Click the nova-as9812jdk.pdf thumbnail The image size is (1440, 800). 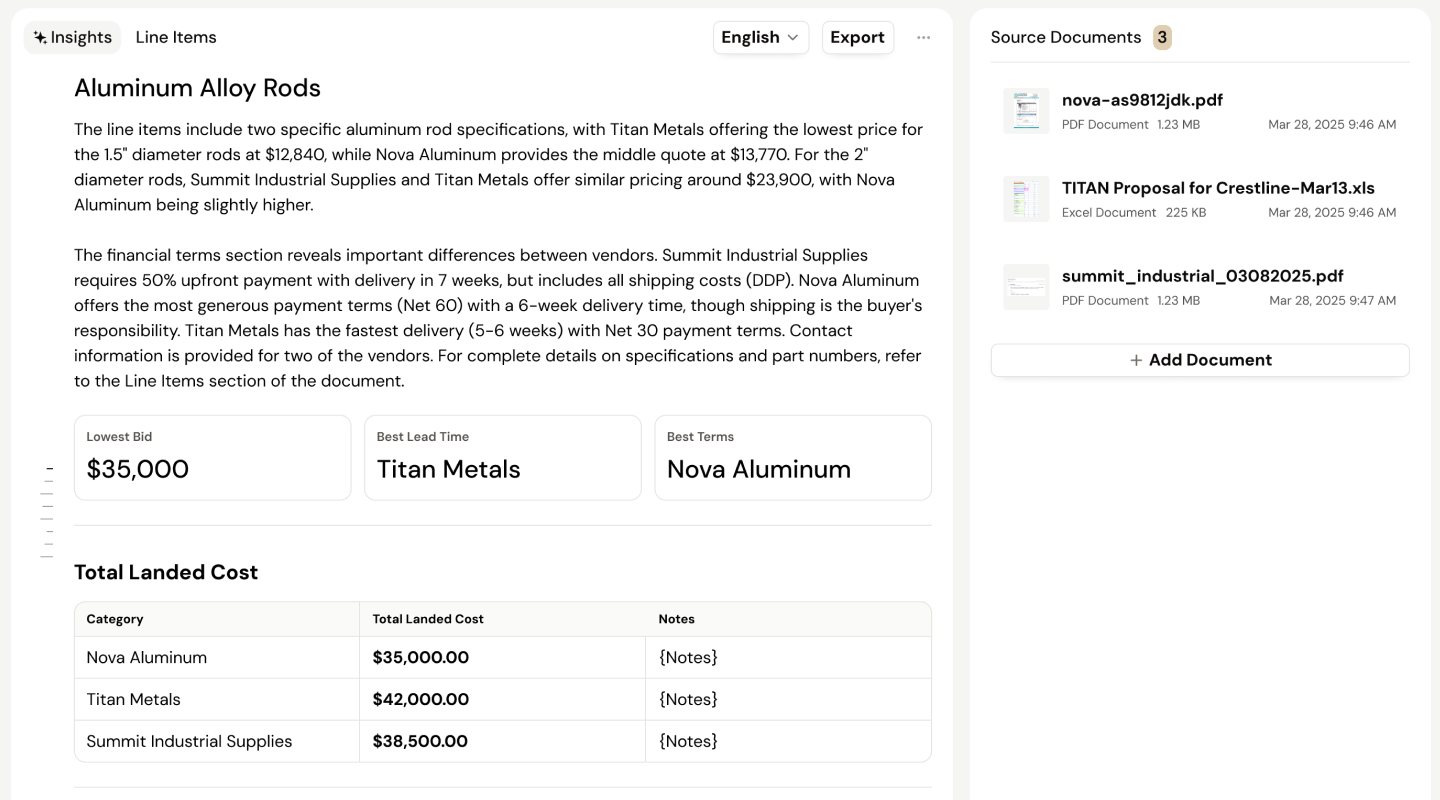pos(1026,110)
